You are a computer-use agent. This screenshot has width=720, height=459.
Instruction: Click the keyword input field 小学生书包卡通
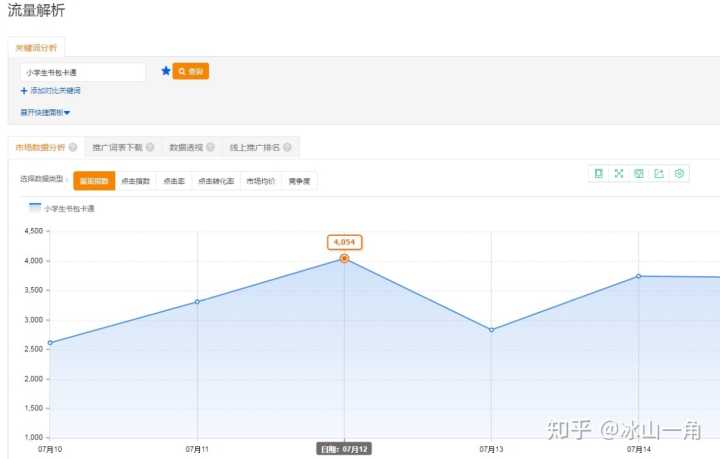(83, 72)
